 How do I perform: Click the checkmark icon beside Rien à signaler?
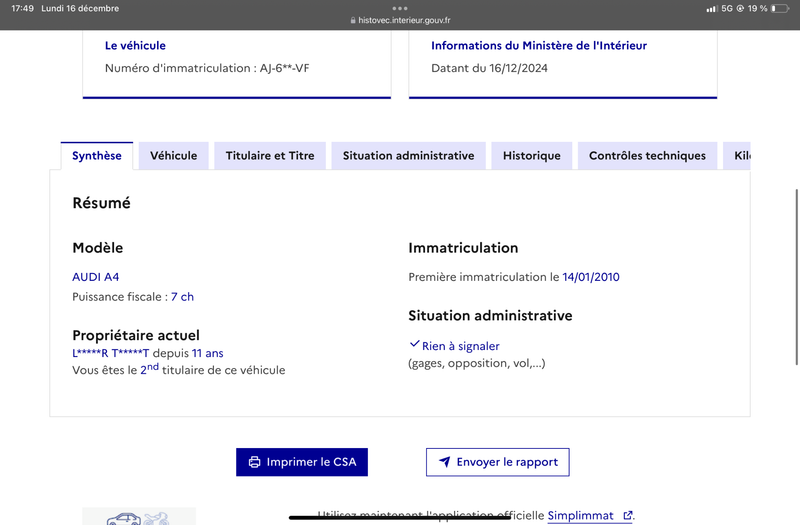coord(414,344)
